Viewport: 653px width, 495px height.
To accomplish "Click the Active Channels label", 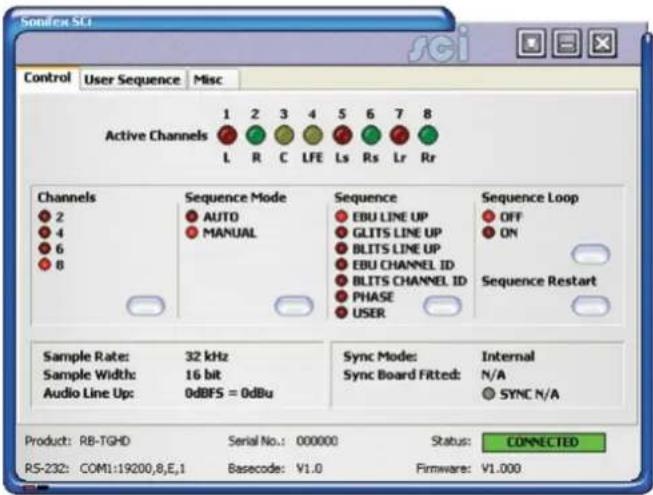I will click(x=157, y=136).
